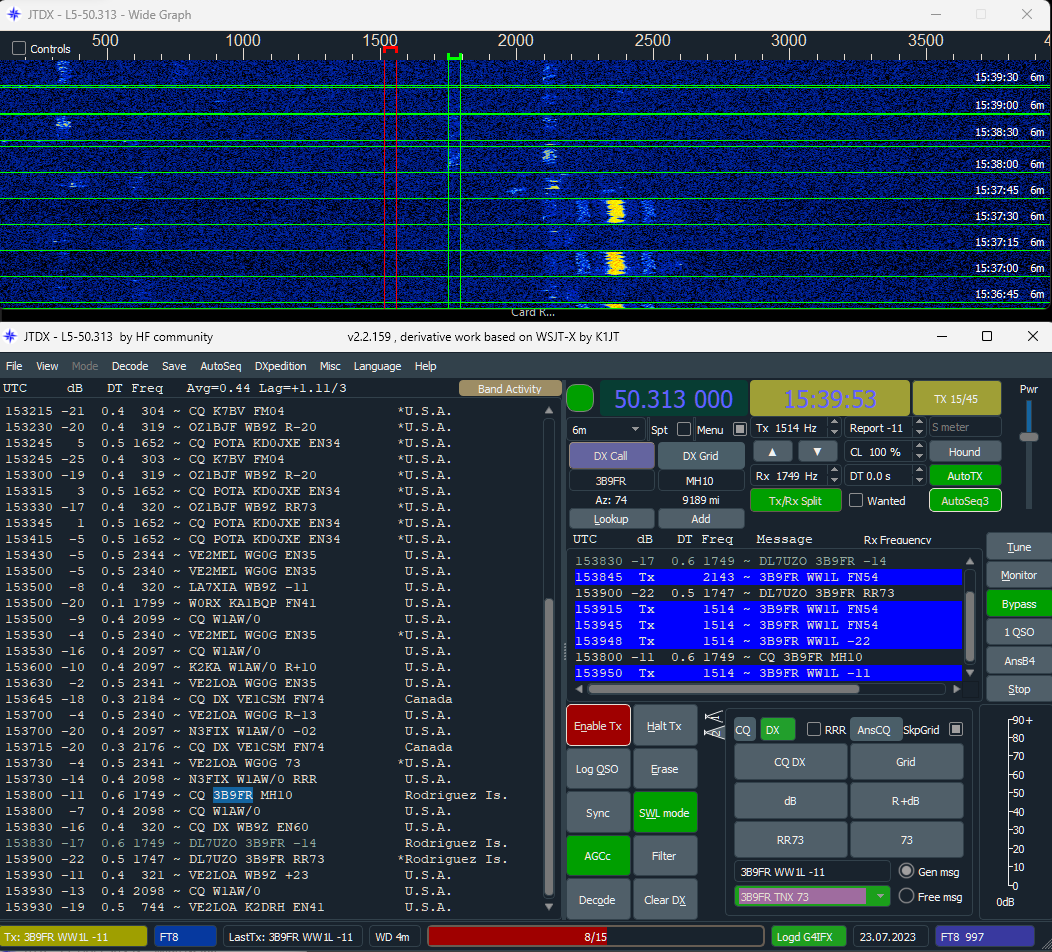Toggle the green SWL mode button
Viewport: 1052px width, 952px height.
tap(664, 812)
